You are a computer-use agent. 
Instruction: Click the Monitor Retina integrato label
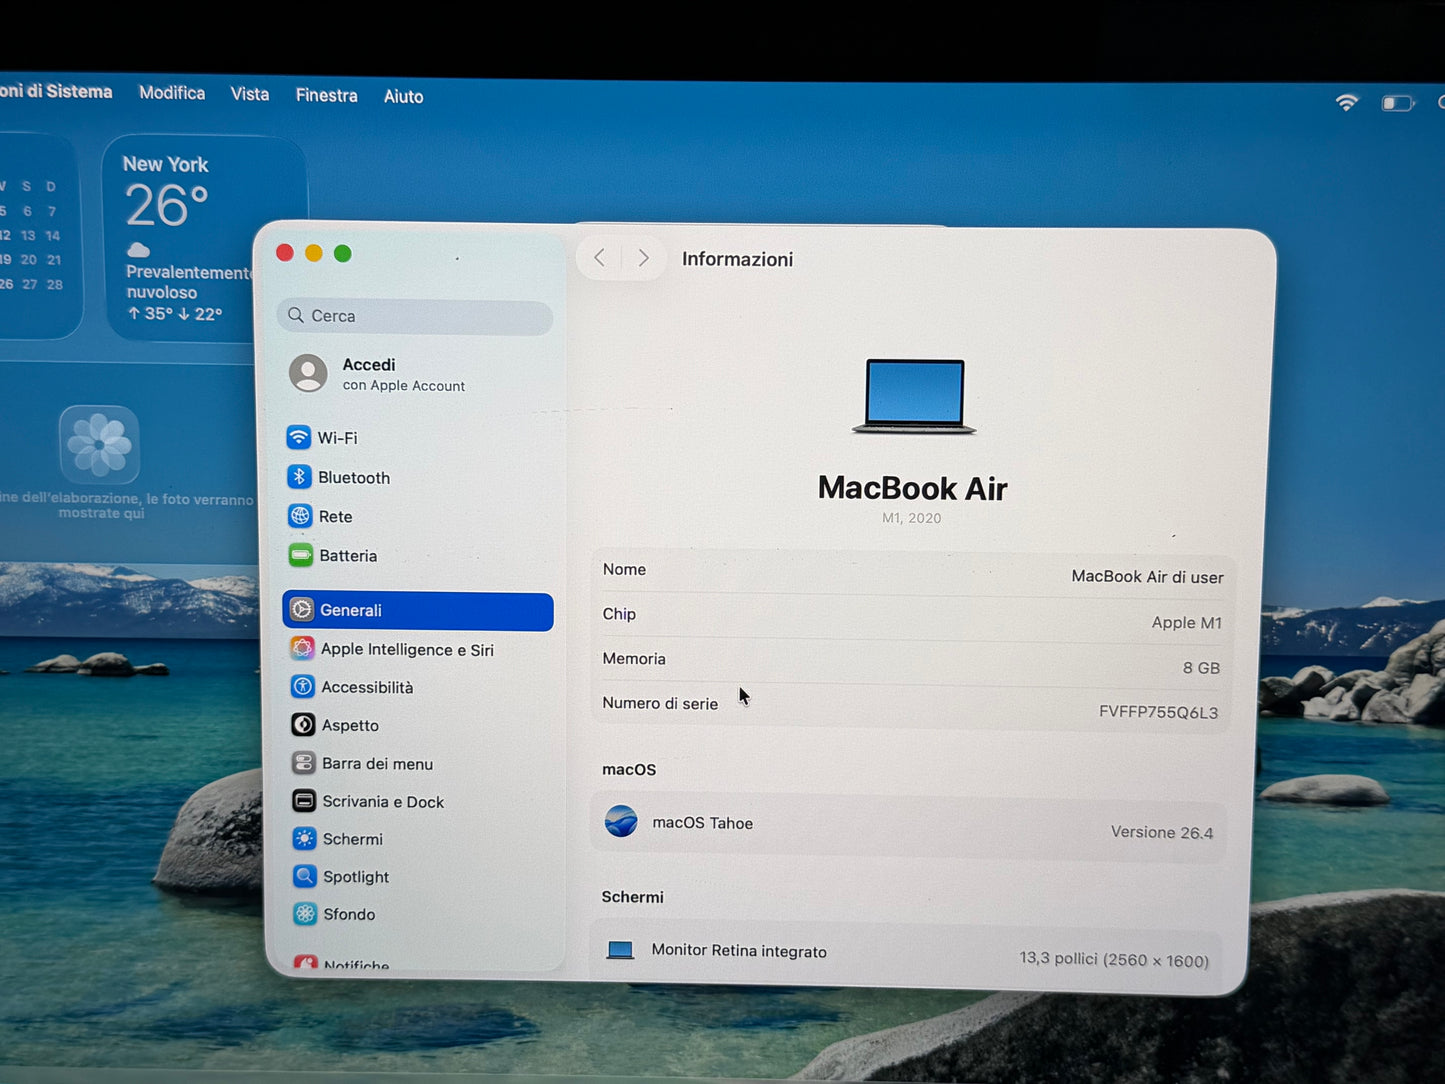739,950
